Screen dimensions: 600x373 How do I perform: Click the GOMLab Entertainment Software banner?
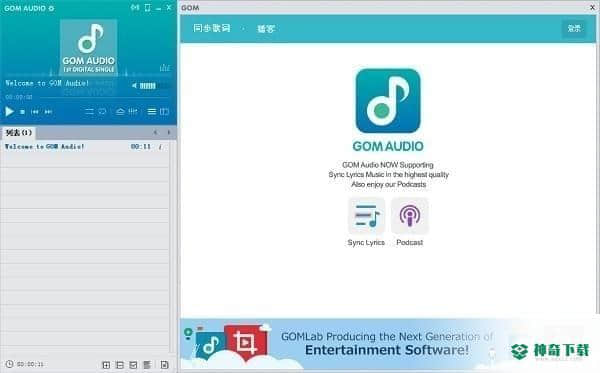pyautogui.click(x=387, y=344)
